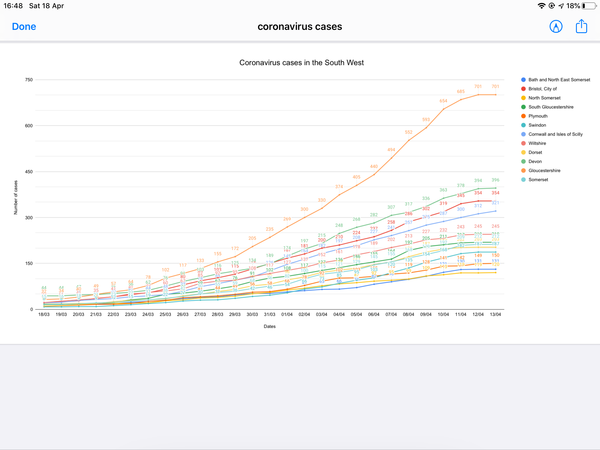Viewport: 600px width, 450px height.
Task: Click the Bristol, City of legend swatch
Action: coord(523,89)
